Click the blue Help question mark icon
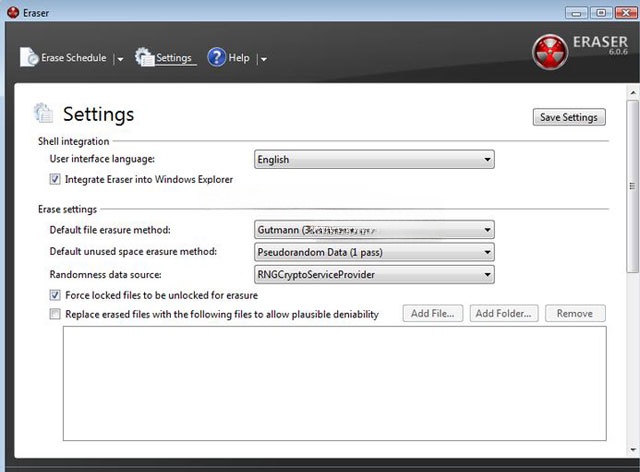Screen dimensions: 640x472 (x=216, y=57)
